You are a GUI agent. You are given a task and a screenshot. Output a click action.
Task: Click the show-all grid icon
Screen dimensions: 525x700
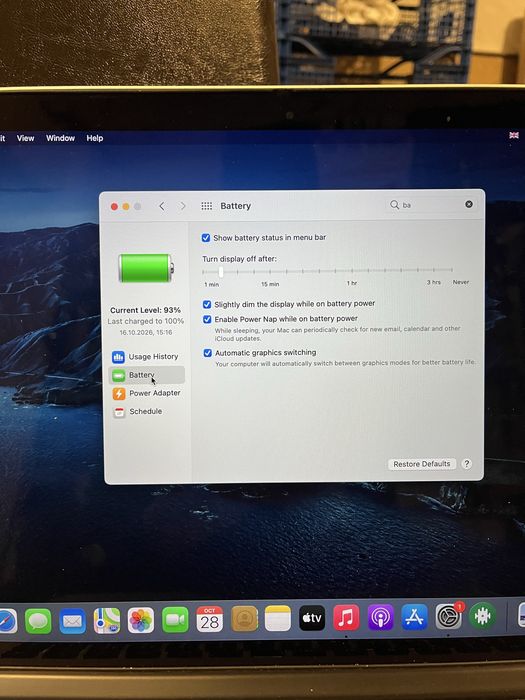point(206,206)
